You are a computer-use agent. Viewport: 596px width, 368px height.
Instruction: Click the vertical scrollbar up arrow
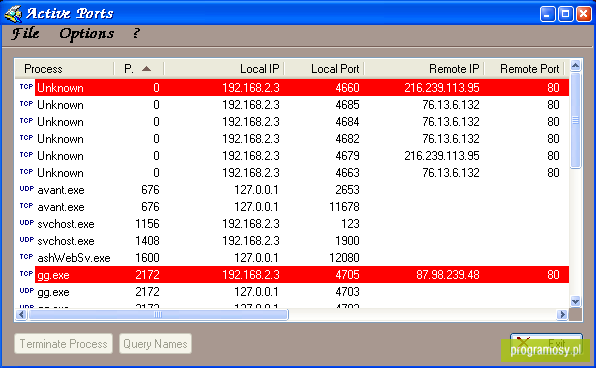[x=575, y=66]
